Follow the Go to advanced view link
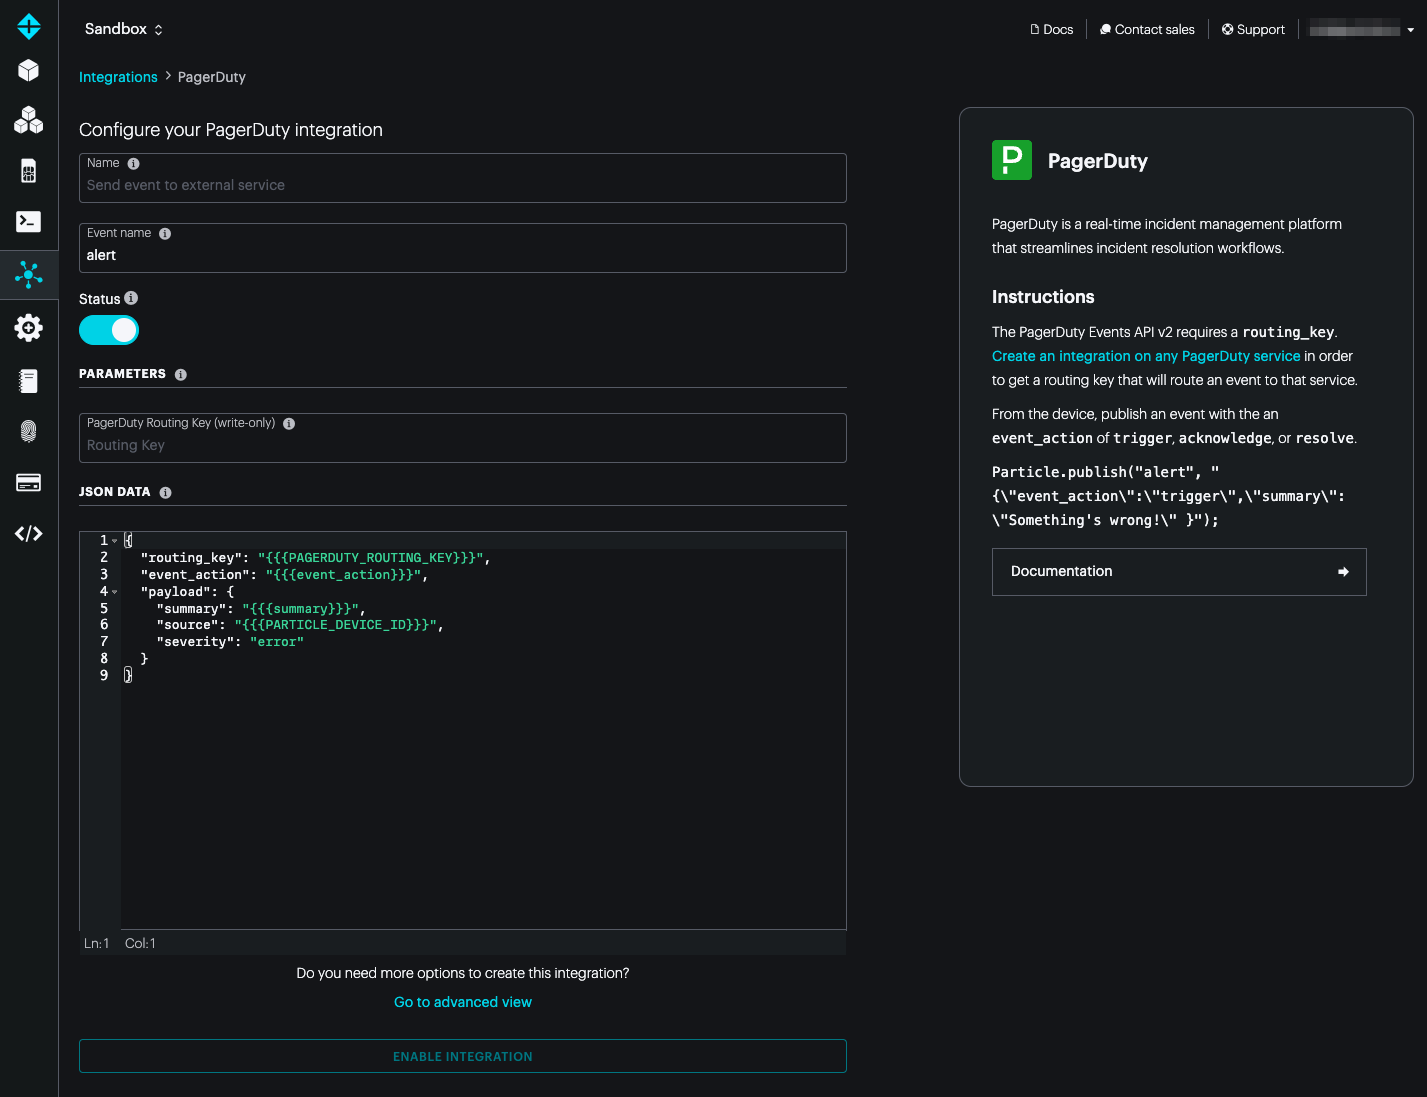1427x1097 pixels. pos(463,1002)
